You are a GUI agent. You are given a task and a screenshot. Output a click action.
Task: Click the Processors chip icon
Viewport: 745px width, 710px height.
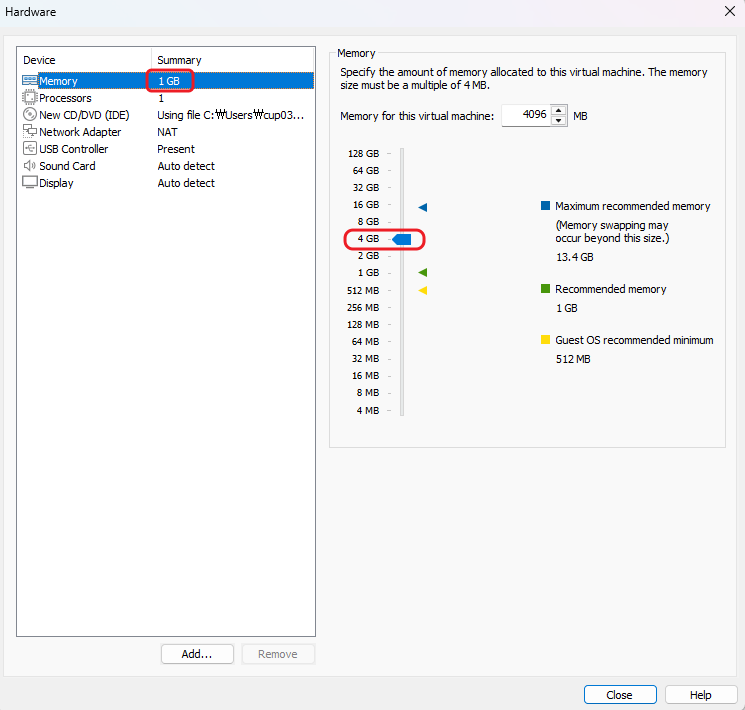tap(29, 97)
